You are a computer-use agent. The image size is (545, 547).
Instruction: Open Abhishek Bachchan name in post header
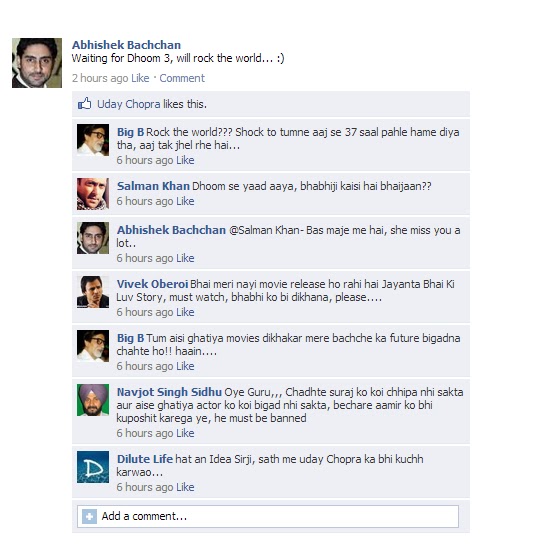(126, 45)
